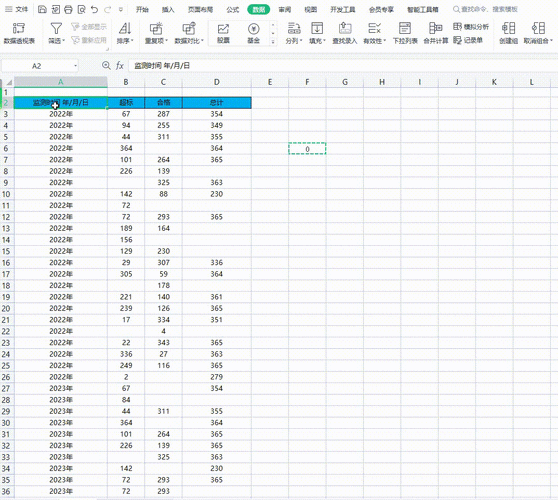Click the 下拉列表 dropdown list icon
The height and width of the screenshot is (500, 558).
(405, 28)
